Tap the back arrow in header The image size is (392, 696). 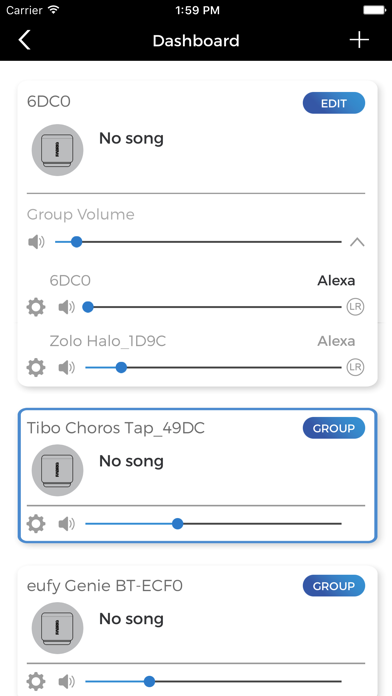point(24,40)
